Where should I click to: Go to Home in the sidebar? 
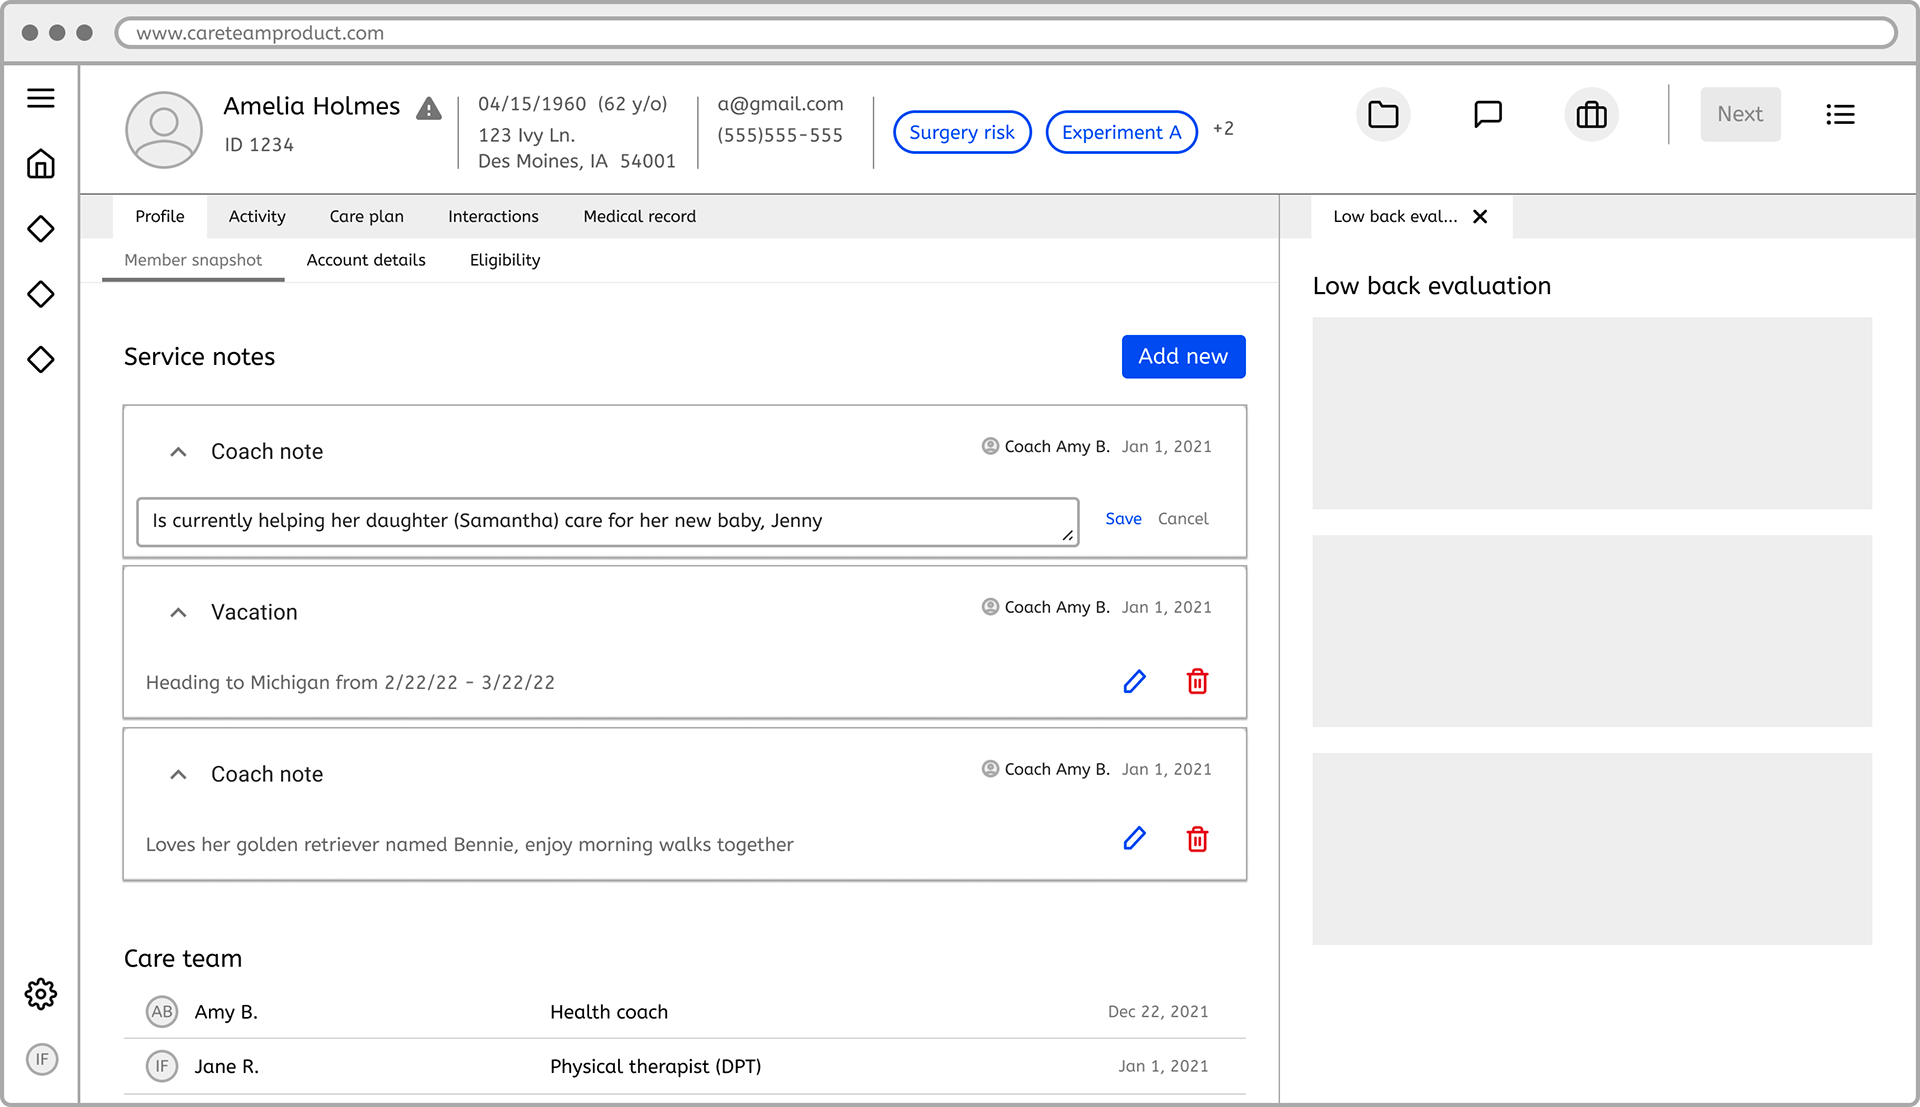tap(41, 163)
